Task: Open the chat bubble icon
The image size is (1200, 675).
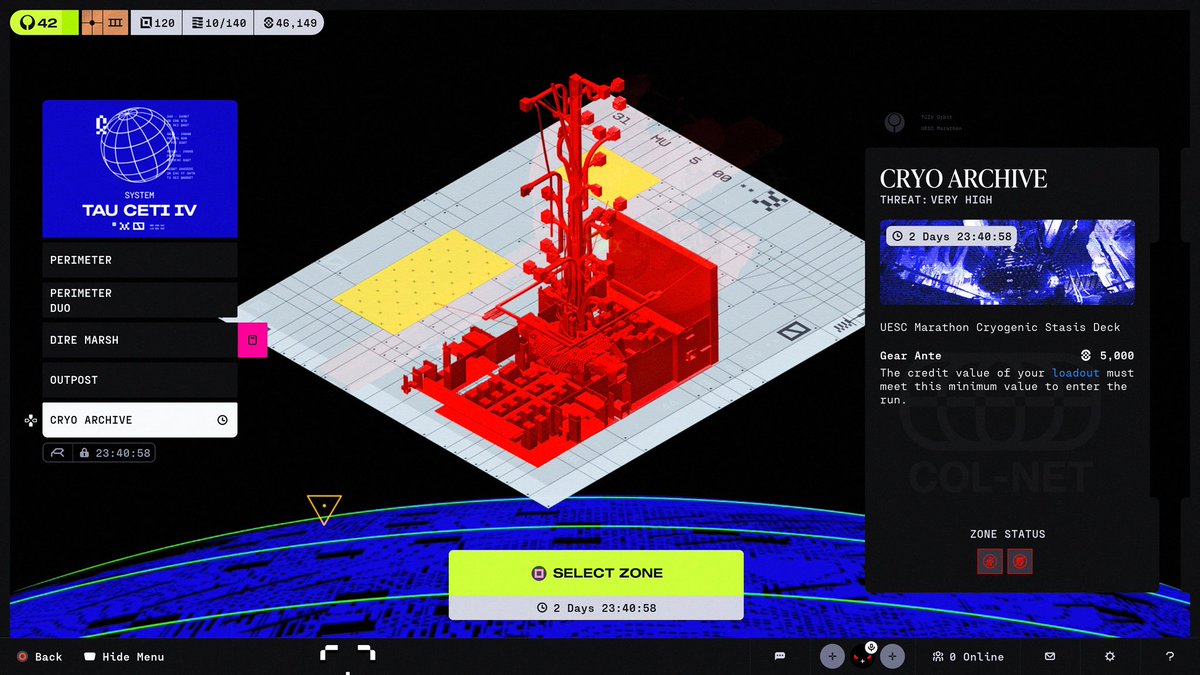Action: [x=780, y=656]
